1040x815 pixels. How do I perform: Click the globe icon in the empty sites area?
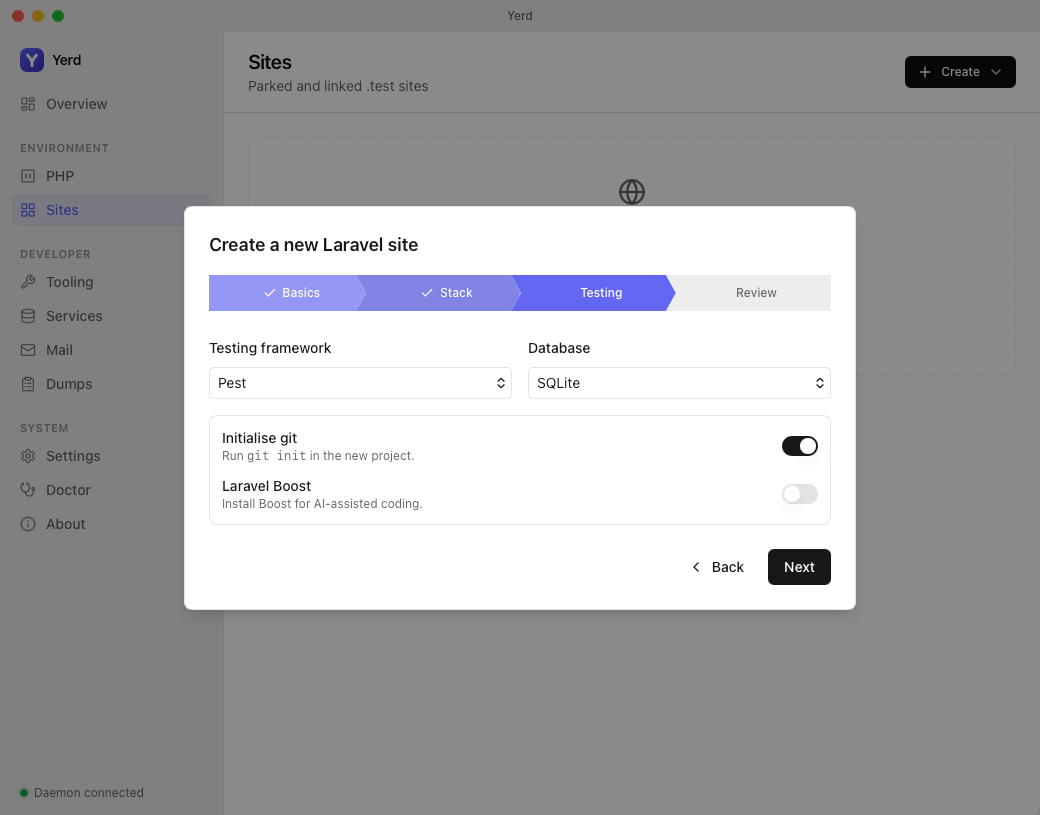631,192
